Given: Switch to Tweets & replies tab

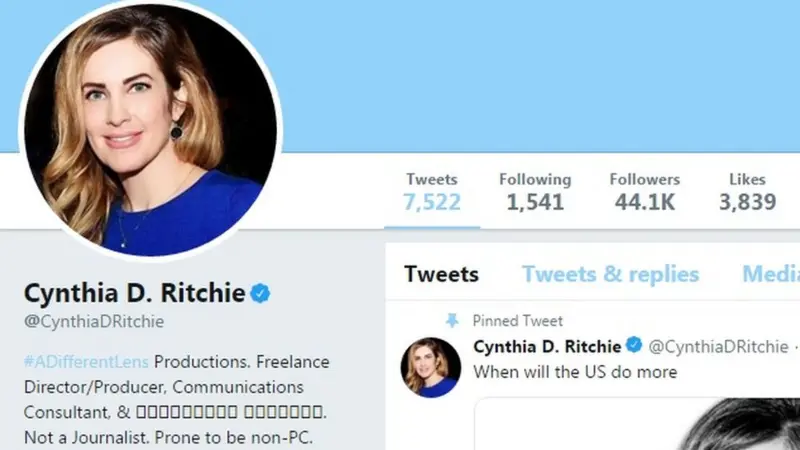Looking at the screenshot, I should click(610, 274).
